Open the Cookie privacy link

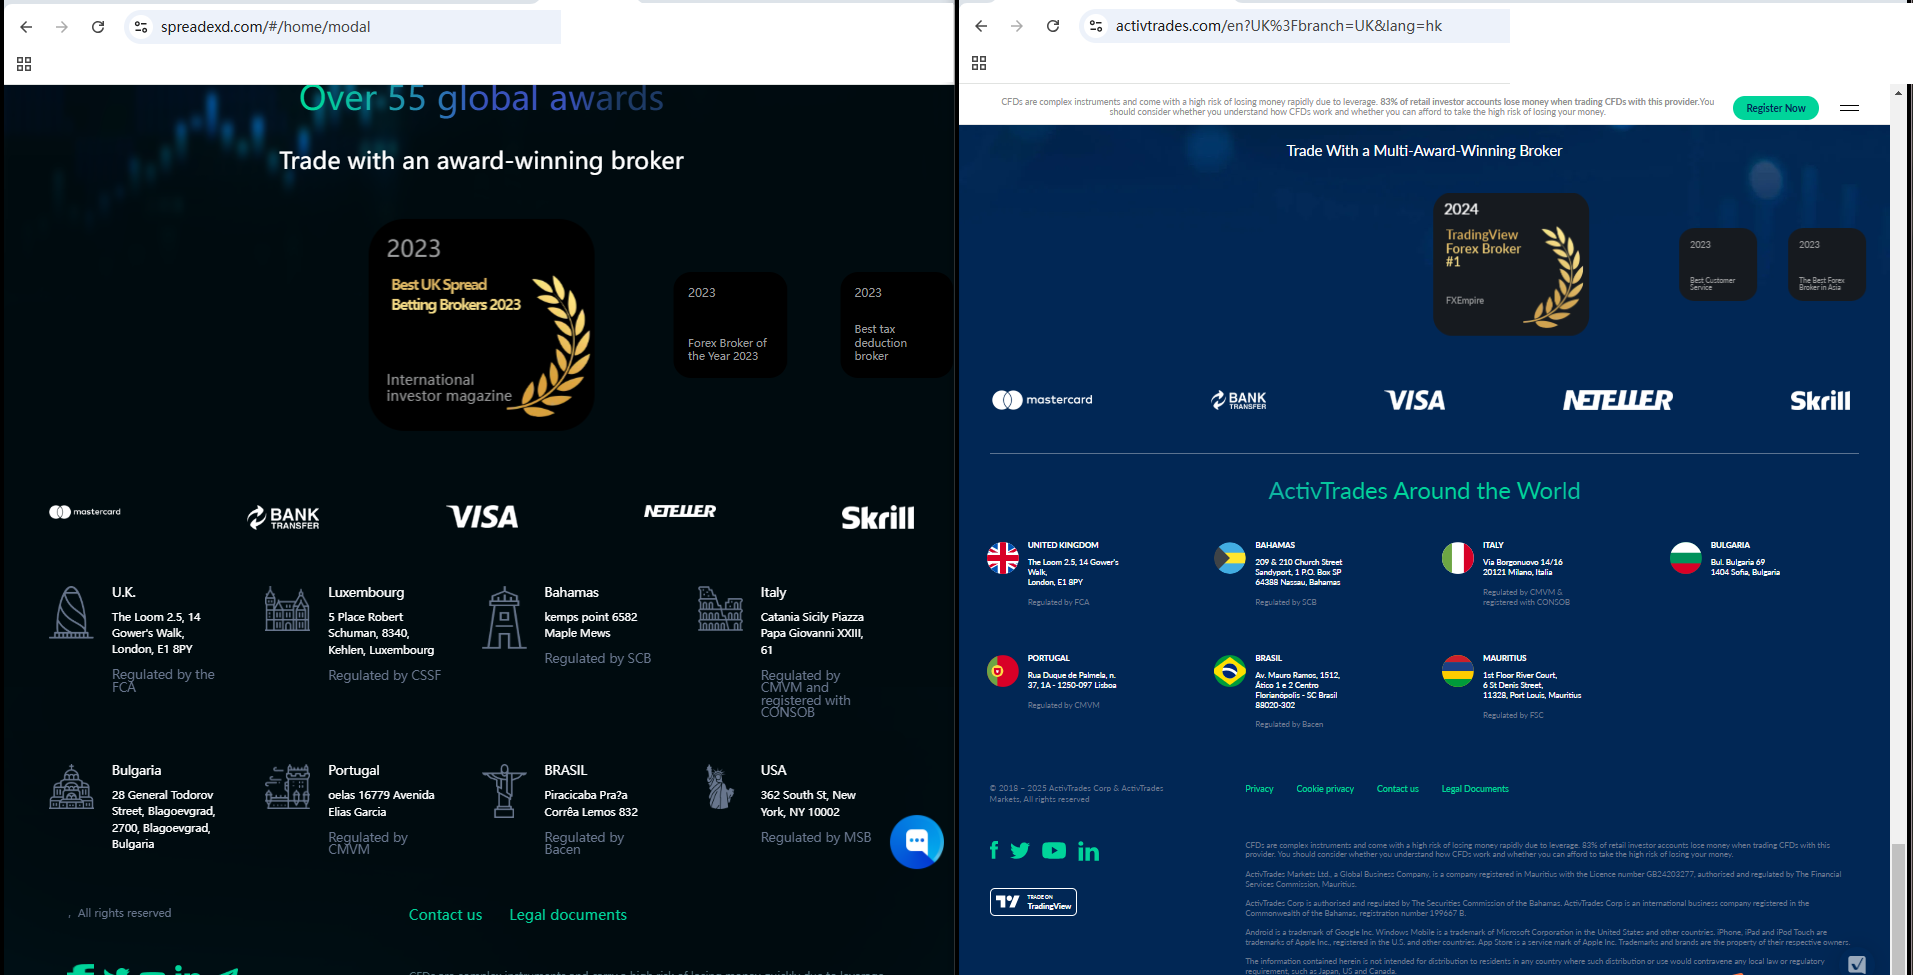1325,789
